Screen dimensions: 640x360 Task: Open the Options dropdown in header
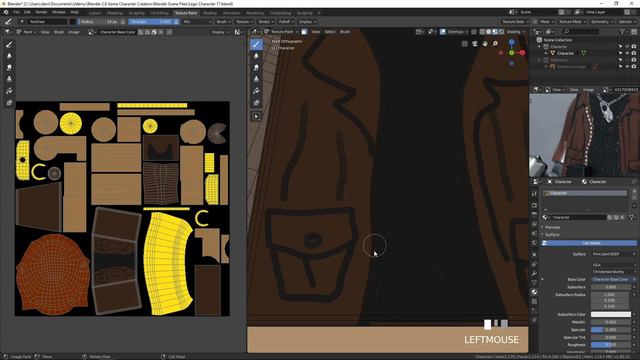coord(627,22)
